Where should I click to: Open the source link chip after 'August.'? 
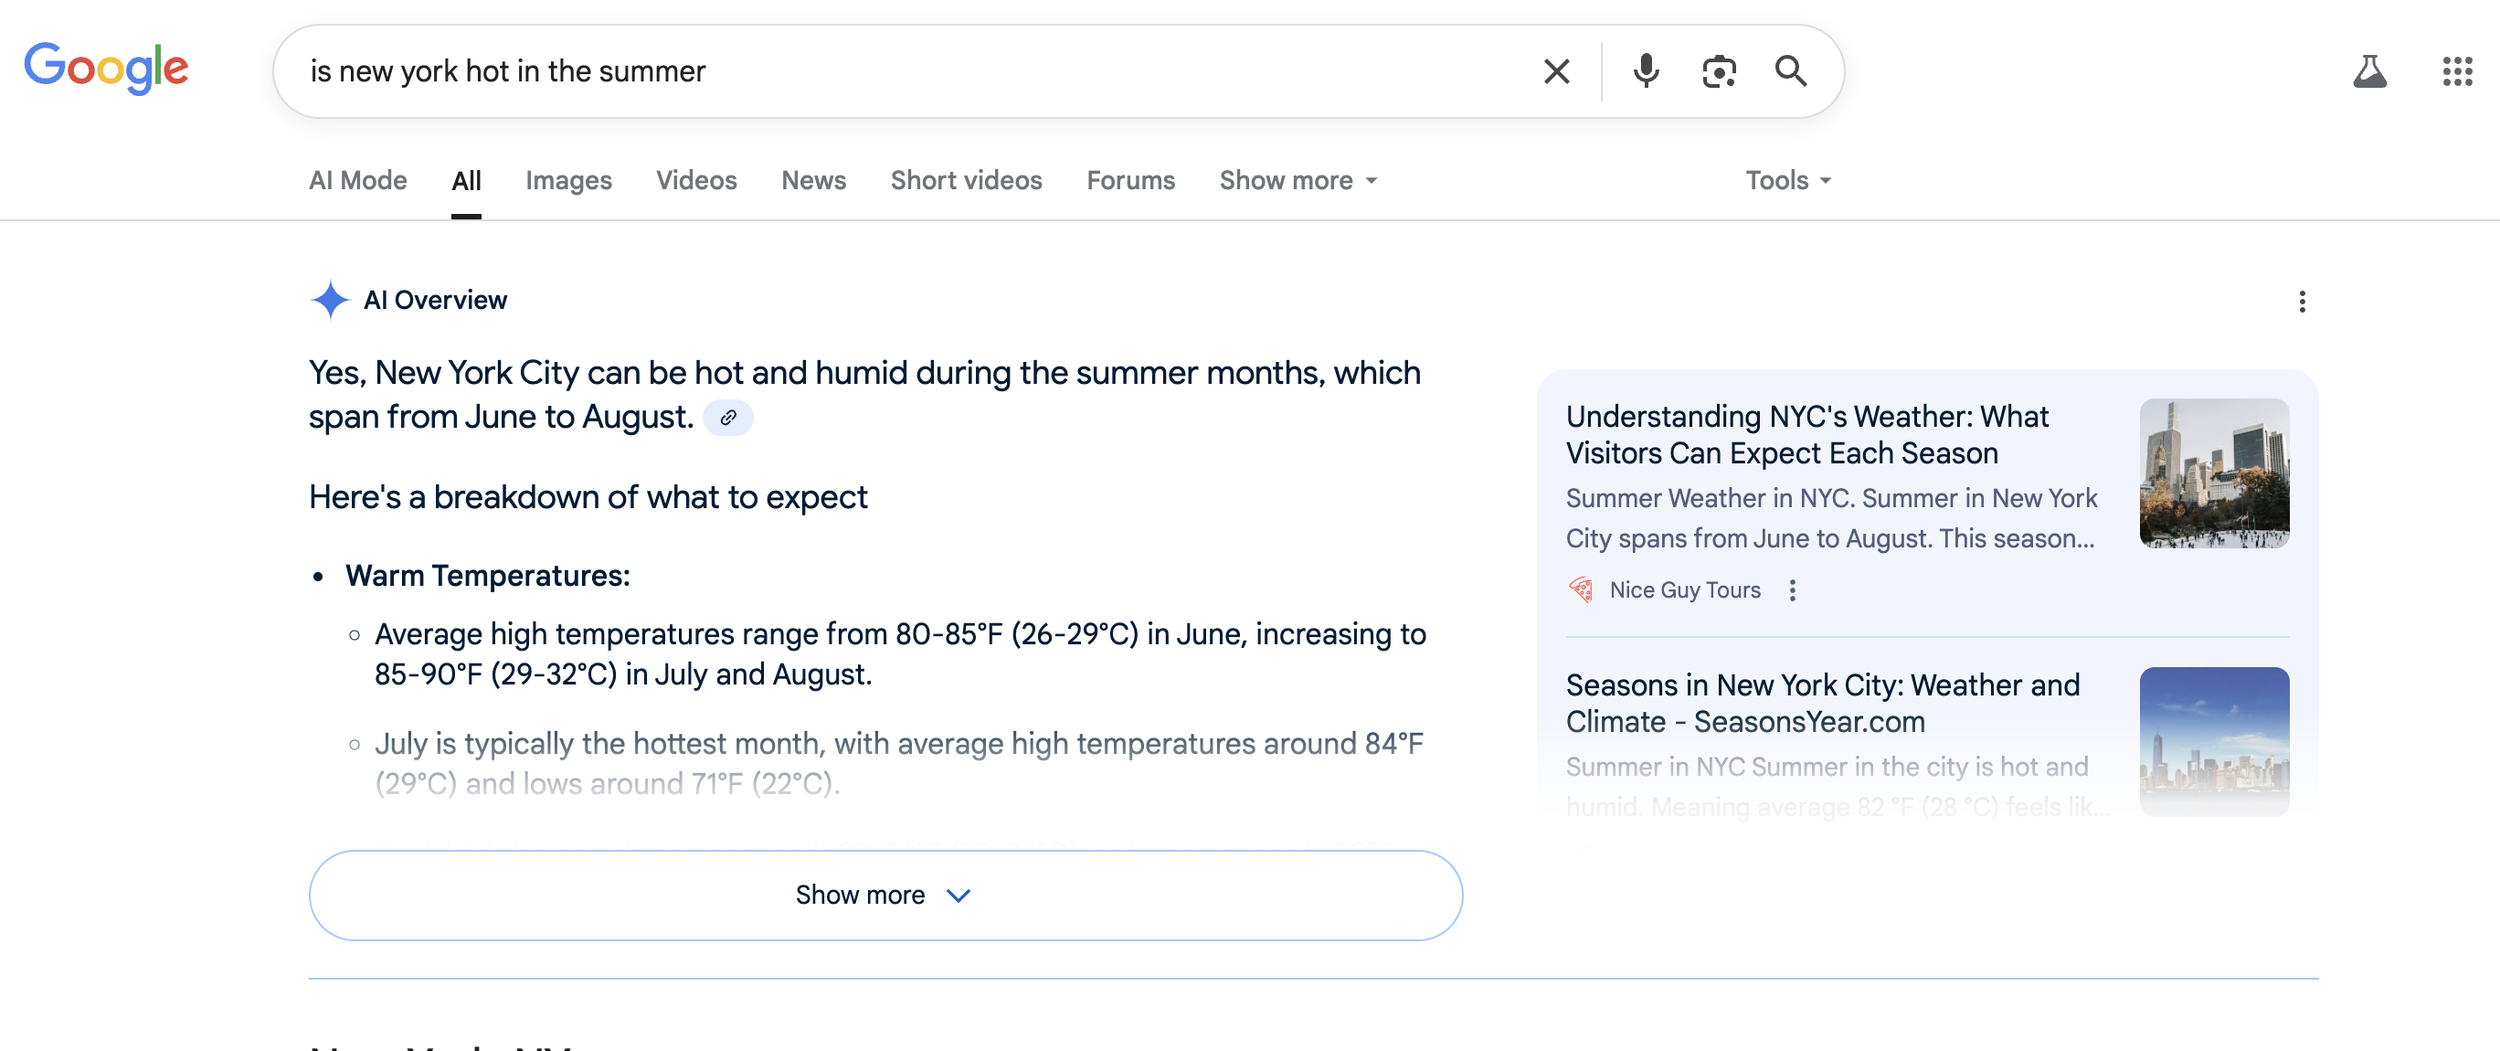click(728, 418)
